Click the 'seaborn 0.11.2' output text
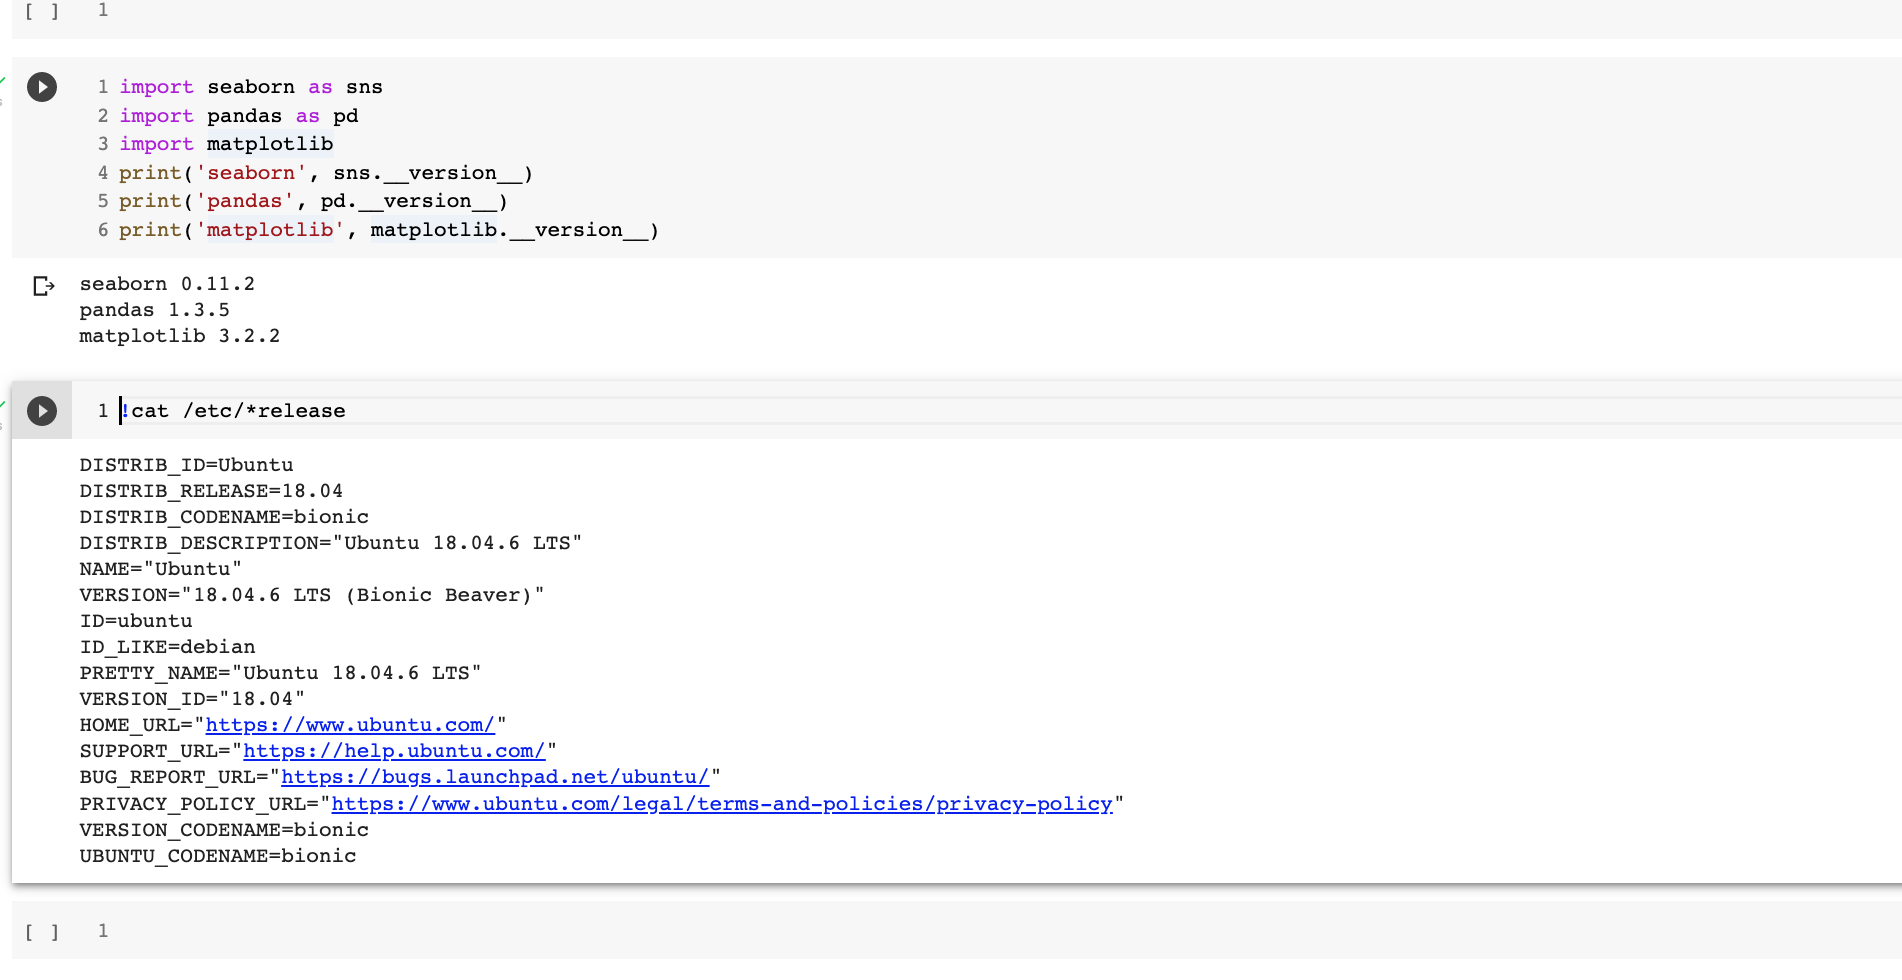This screenshot has width=1902, height=980. point(167,284)
